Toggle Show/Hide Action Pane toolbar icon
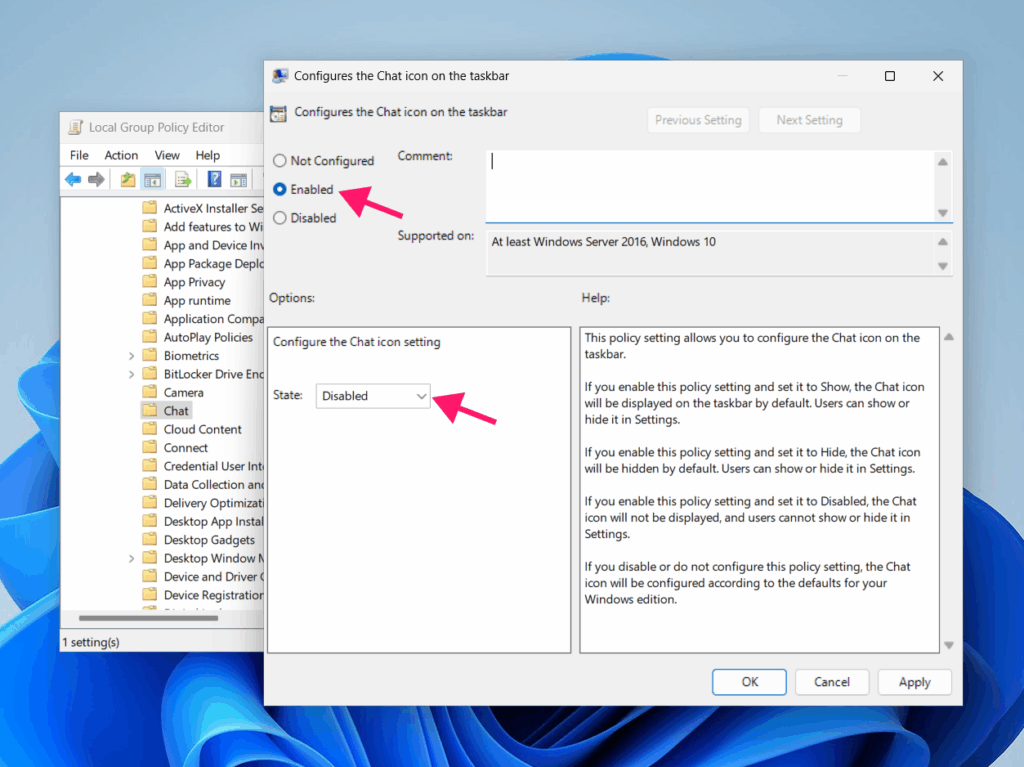Viewport: 1024px width, 767px height. click(x=238, y=179)
